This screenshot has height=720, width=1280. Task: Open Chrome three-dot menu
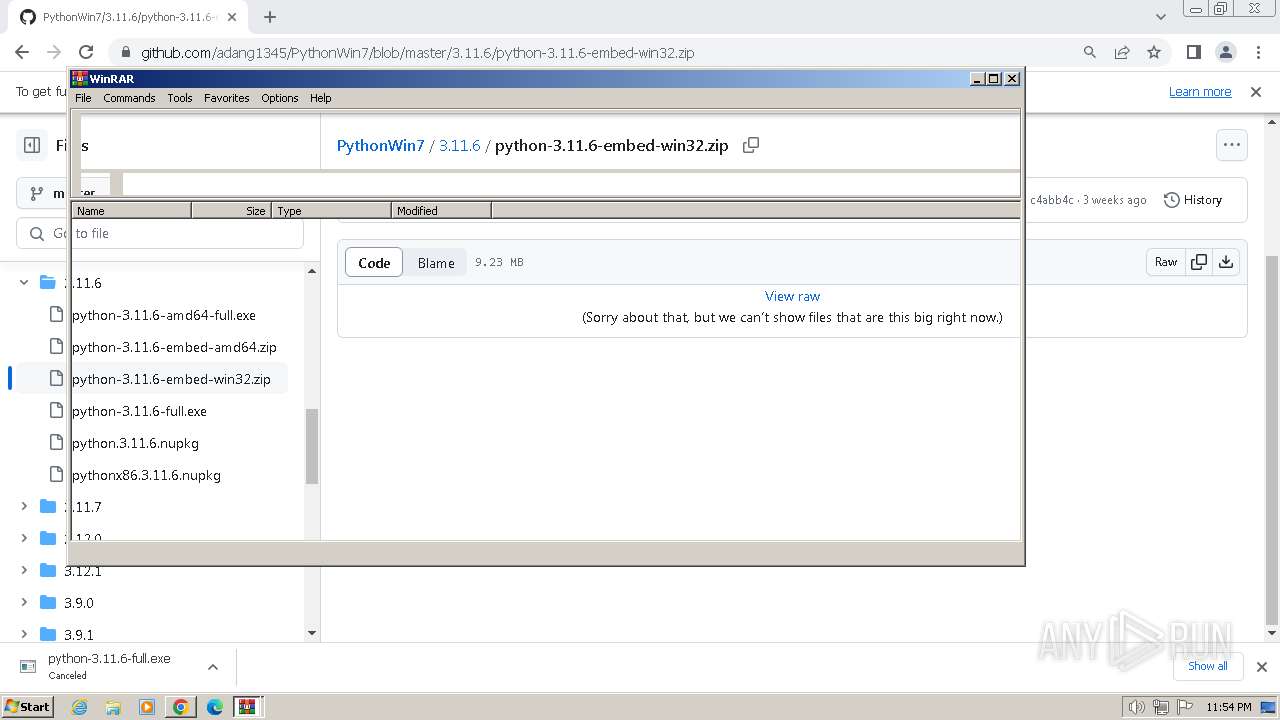1257,52
